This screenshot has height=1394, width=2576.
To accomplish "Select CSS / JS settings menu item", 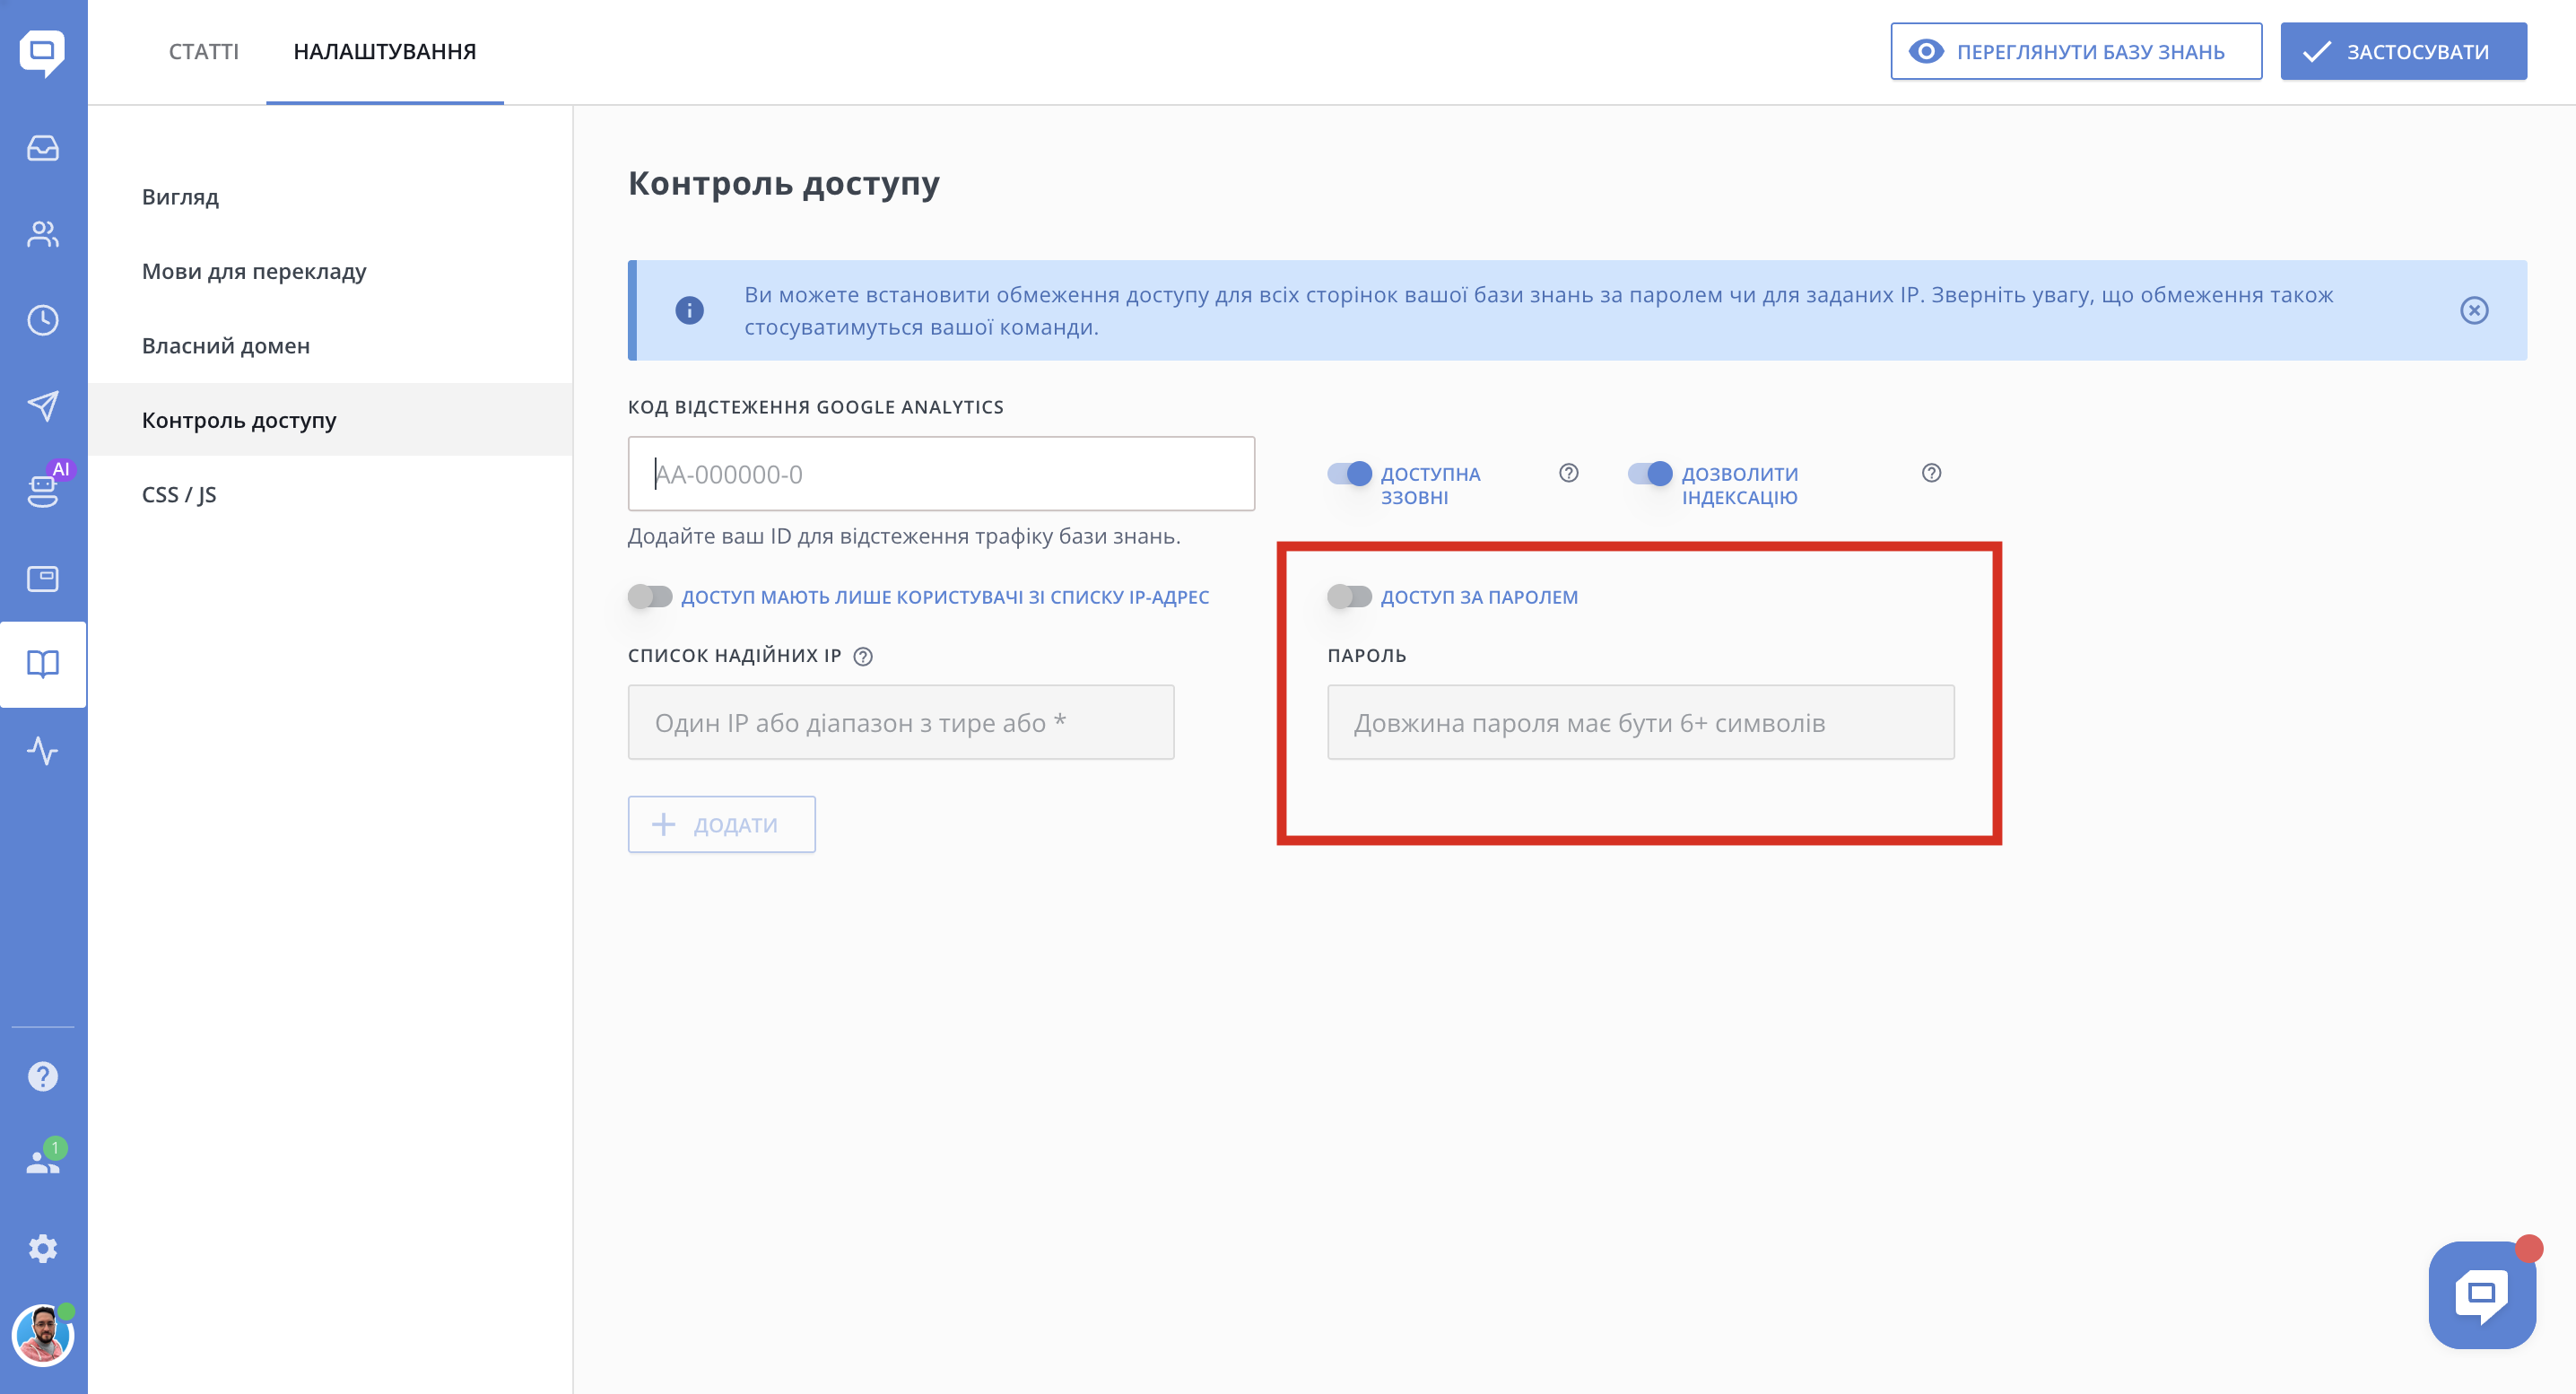I will [x=179, y=494].
